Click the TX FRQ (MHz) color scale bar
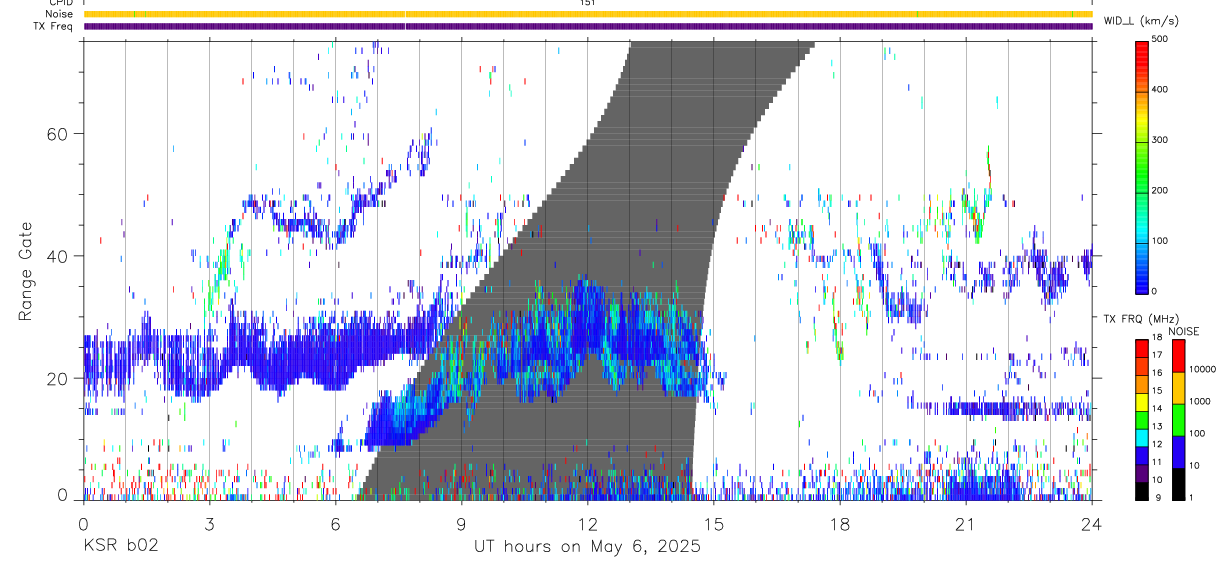Image resolution: width=1228 pixels, height=567 pixels. 1142,420
